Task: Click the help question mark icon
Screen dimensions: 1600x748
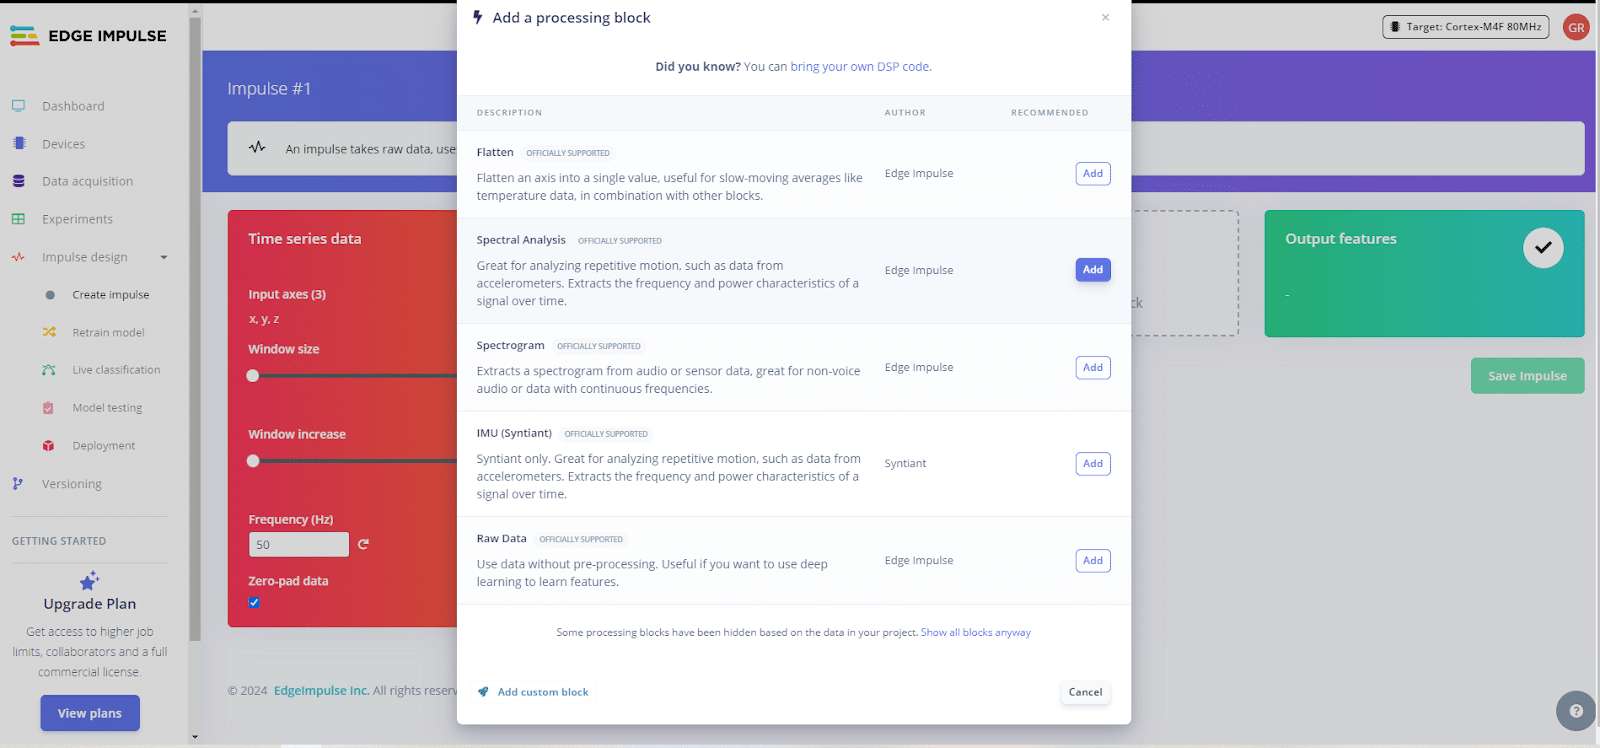Action: pyautogui.click(x=1576, y=711)
